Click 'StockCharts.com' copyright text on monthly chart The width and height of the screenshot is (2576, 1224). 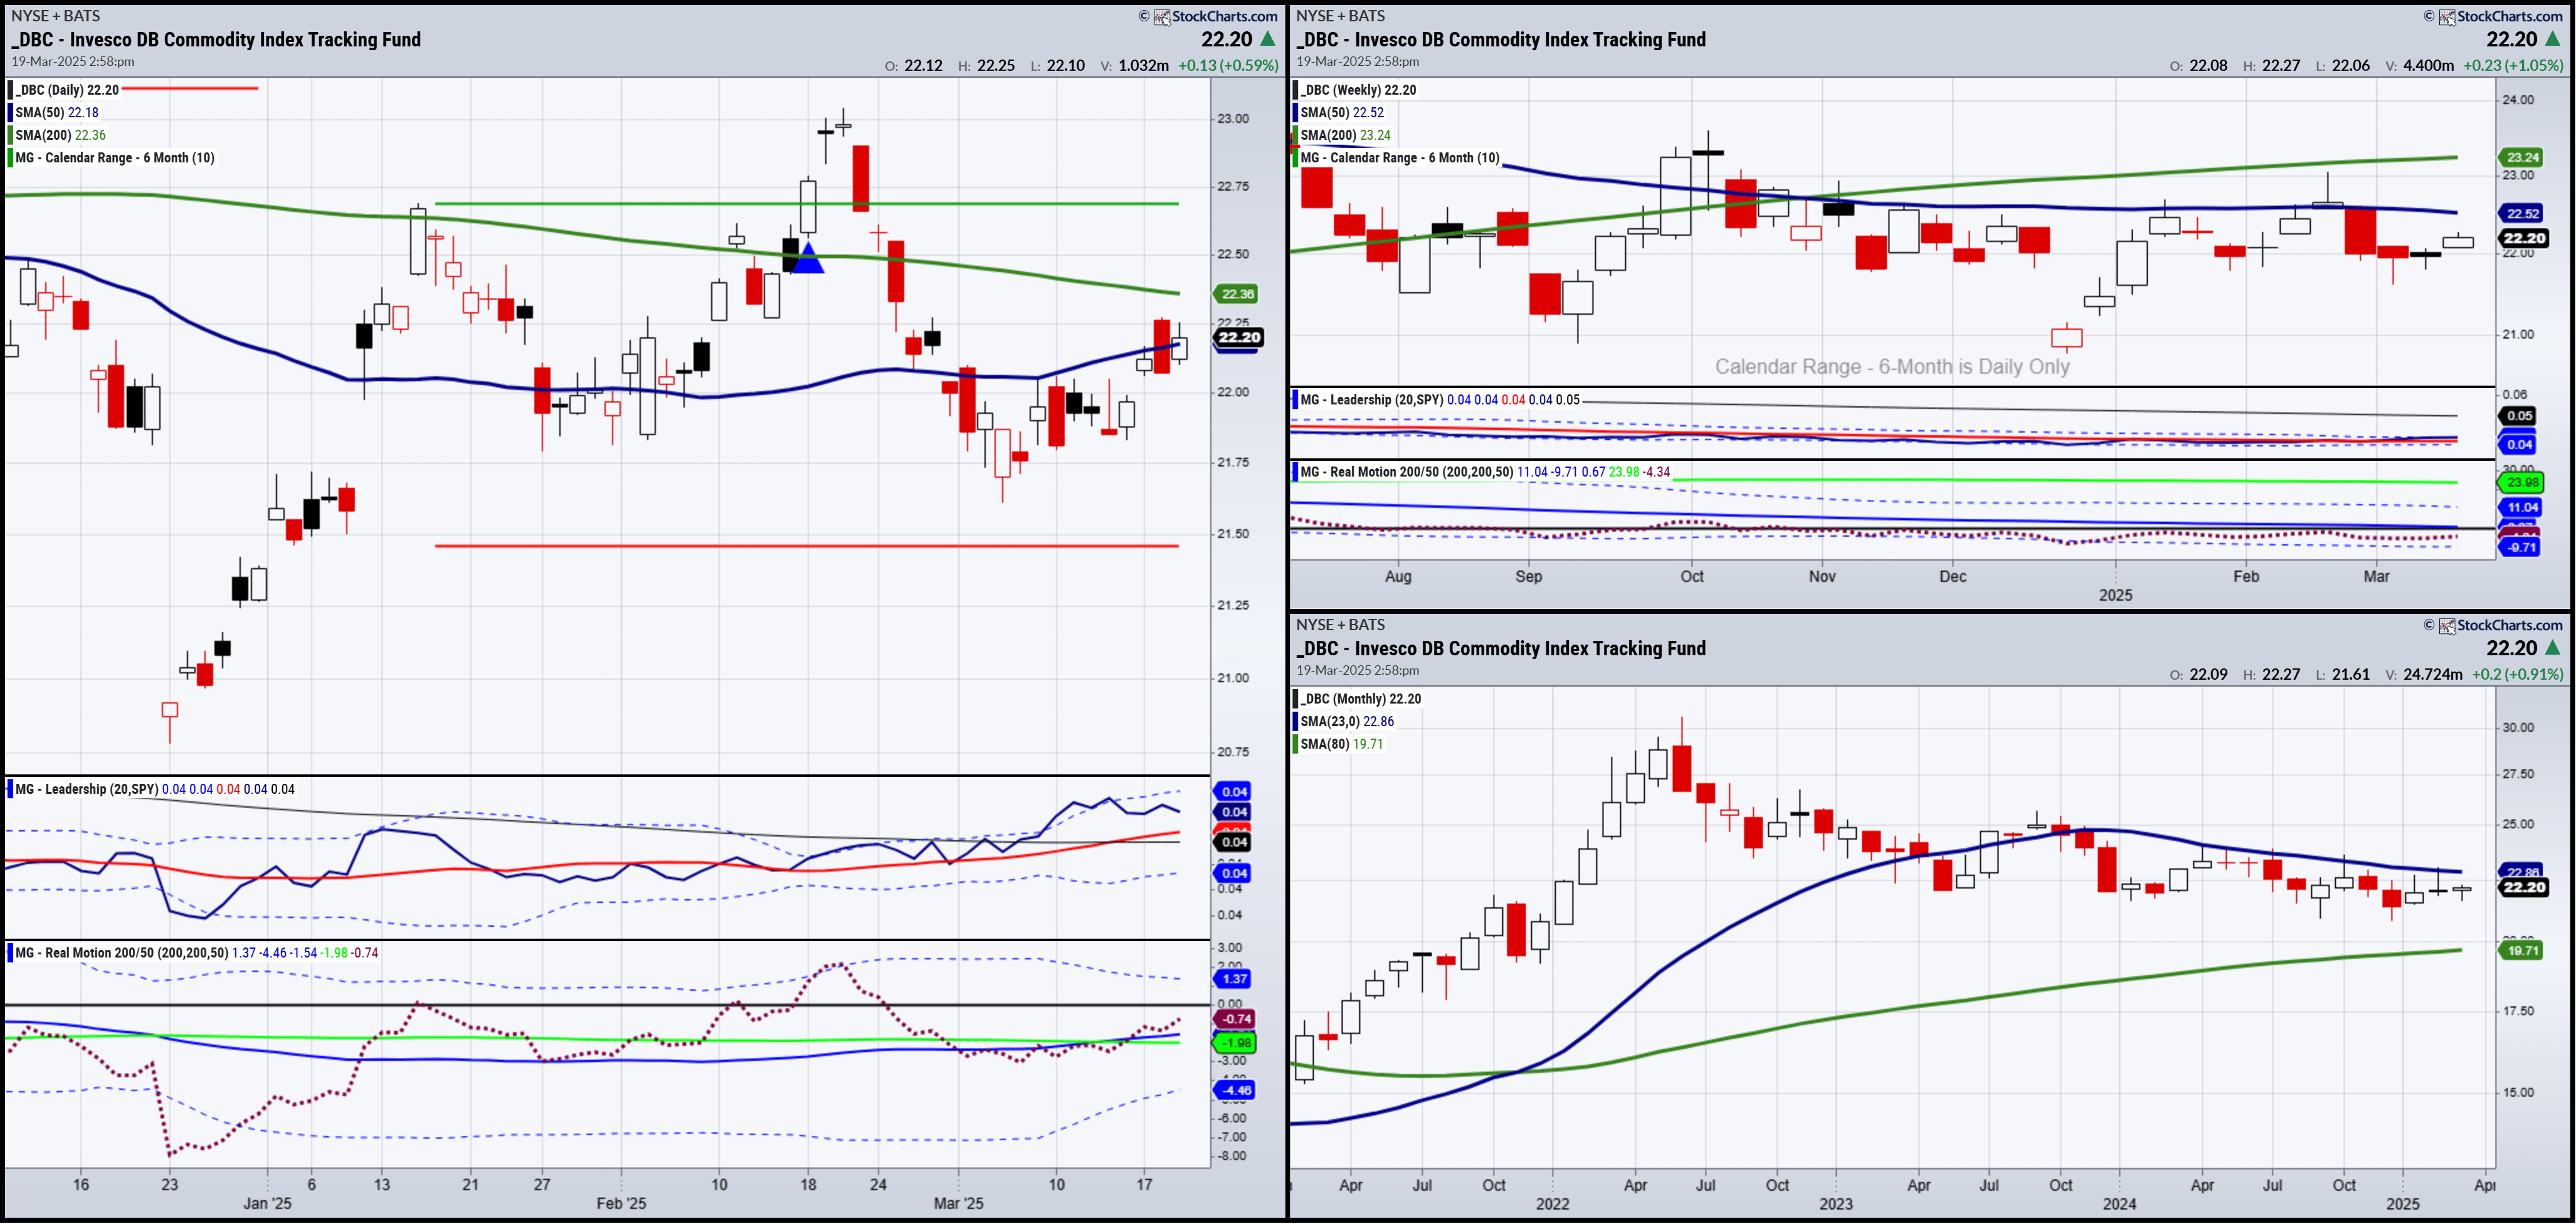click(2510, 625)
